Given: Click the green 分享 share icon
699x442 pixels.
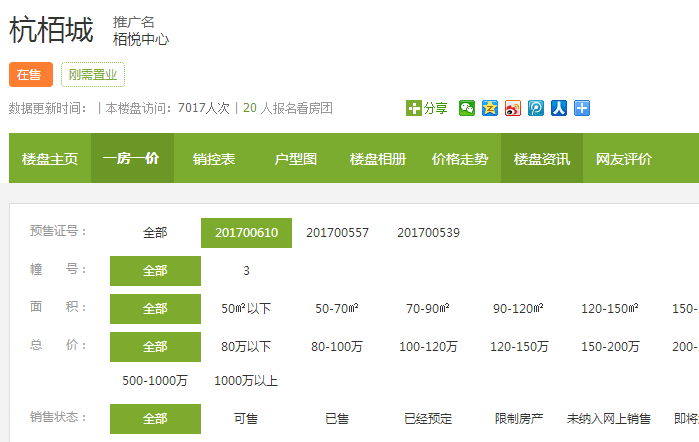Looking at the screenshot, I should (414, 108).
